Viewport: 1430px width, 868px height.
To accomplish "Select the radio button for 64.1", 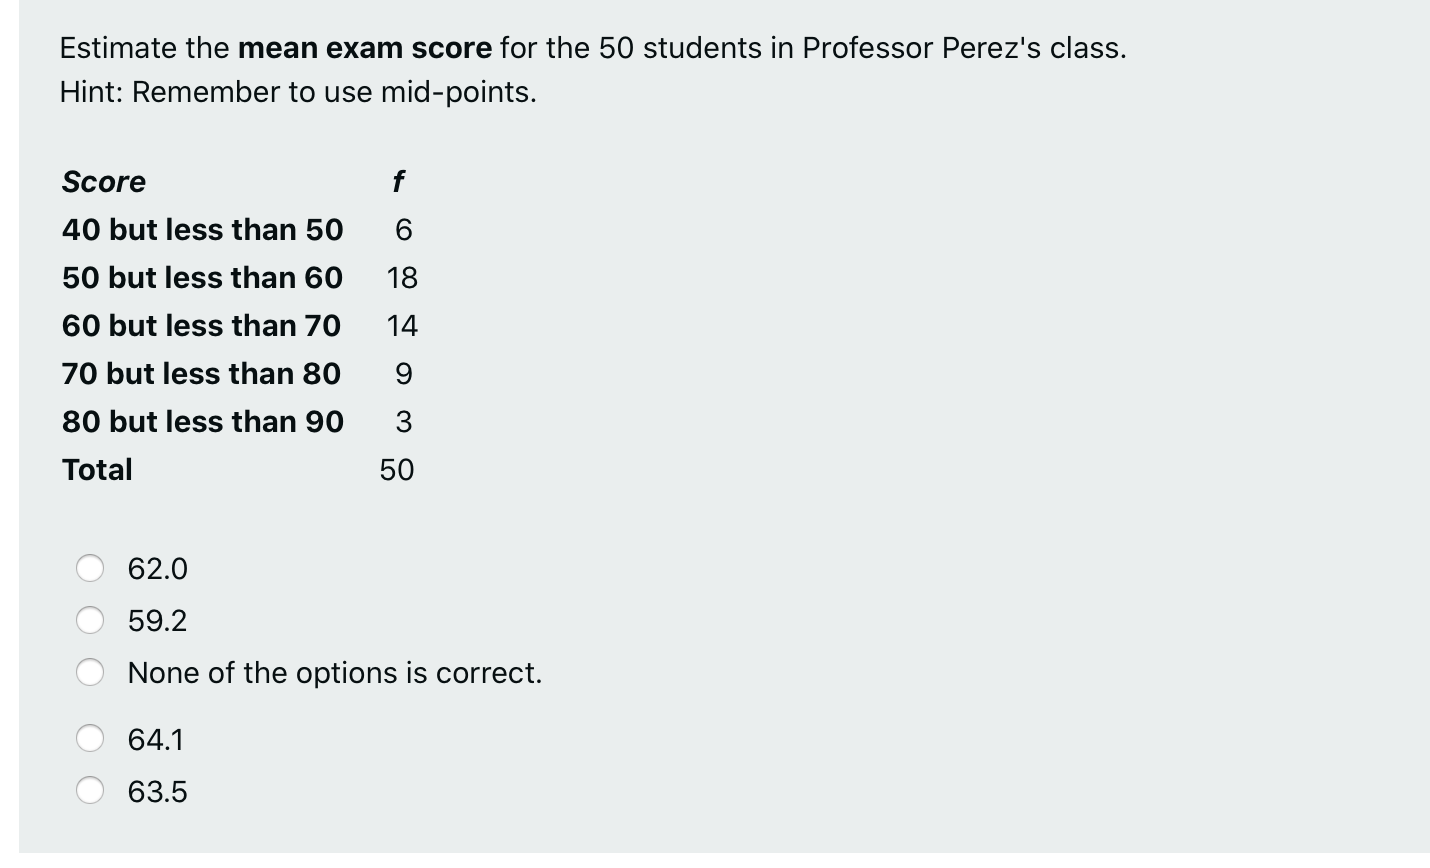I will tap(90, 739).
